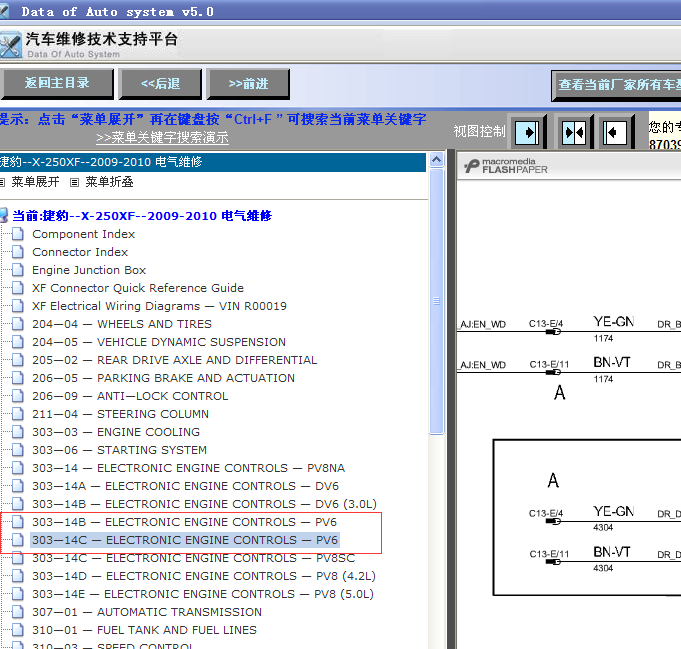The height and width of the screenshot is (649, 681).
Task: Click the <<后退 back button
Action: (x=160, y=83)
